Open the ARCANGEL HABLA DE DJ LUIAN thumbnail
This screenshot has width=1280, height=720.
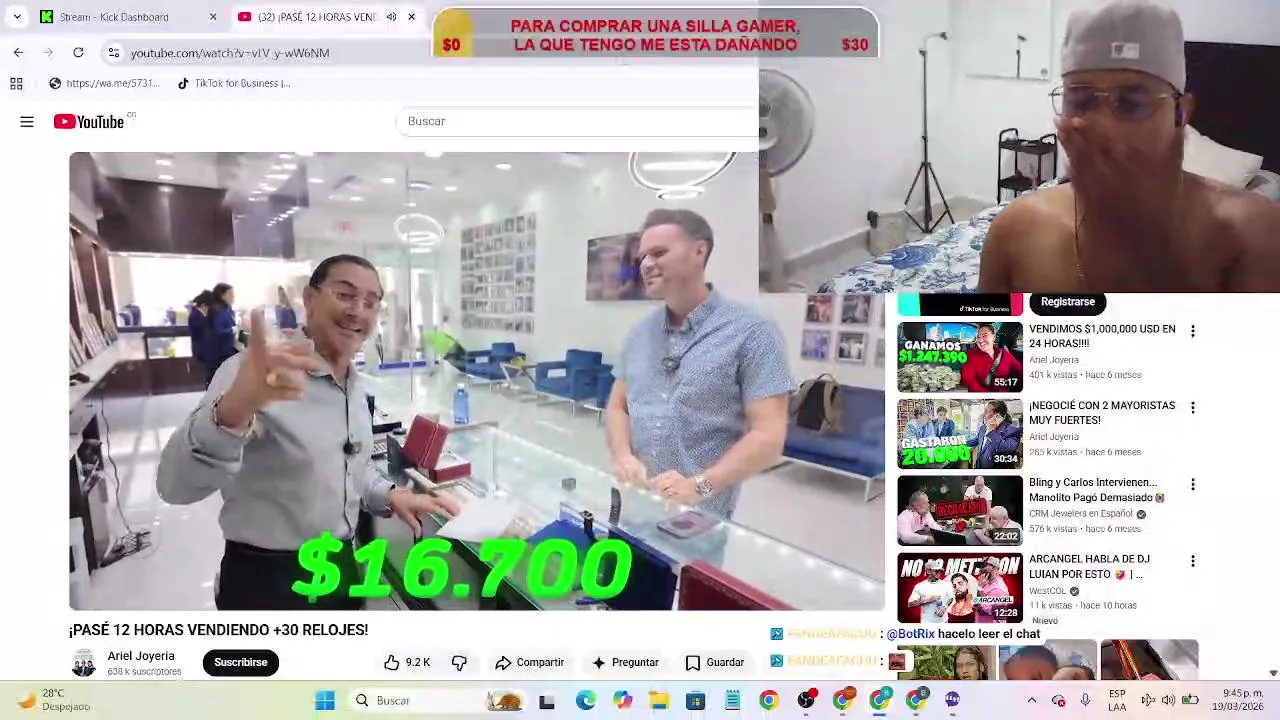960,588
